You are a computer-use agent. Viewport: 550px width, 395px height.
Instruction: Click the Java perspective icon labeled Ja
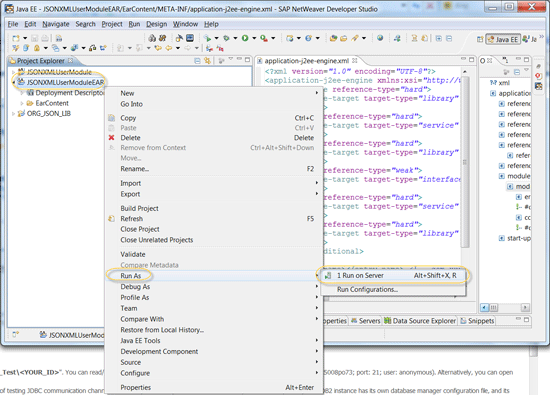(x=530, y=39)
